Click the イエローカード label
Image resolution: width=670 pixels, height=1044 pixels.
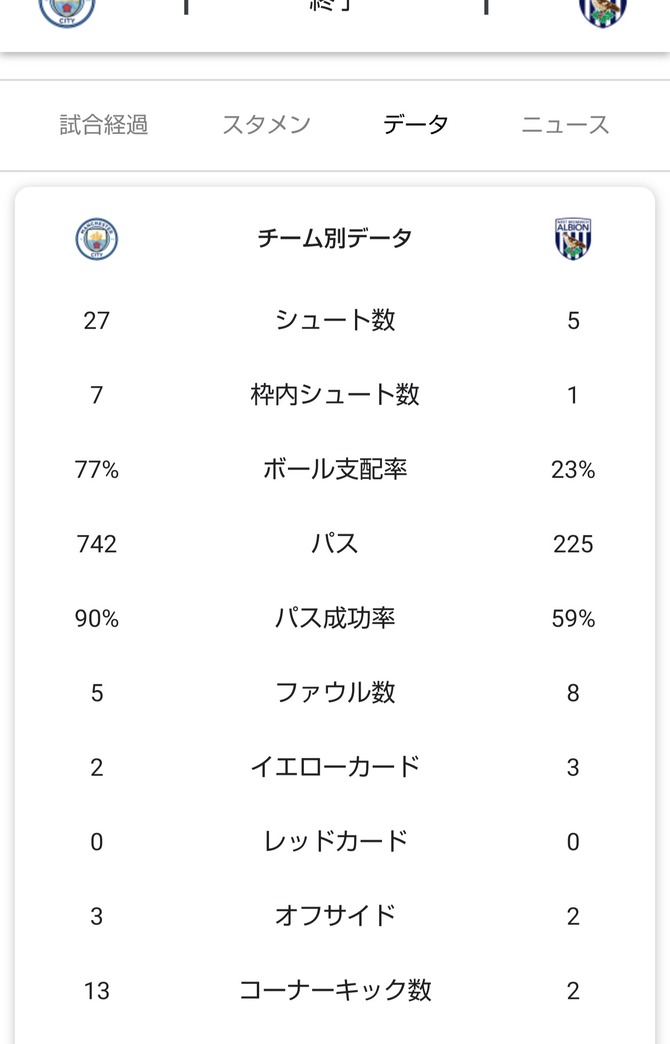[335, 767]
